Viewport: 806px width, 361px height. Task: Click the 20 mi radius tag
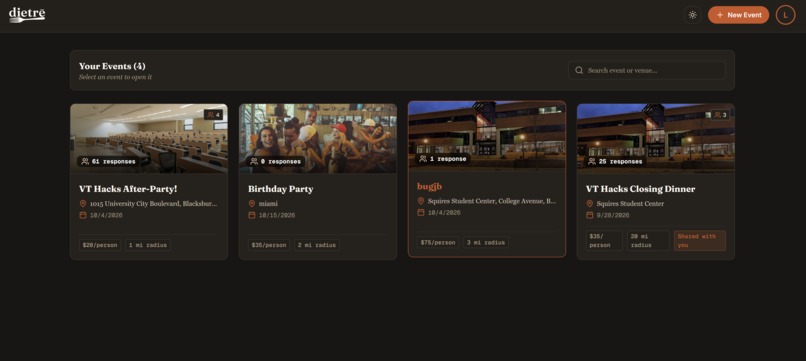click(x=648, y=241)
